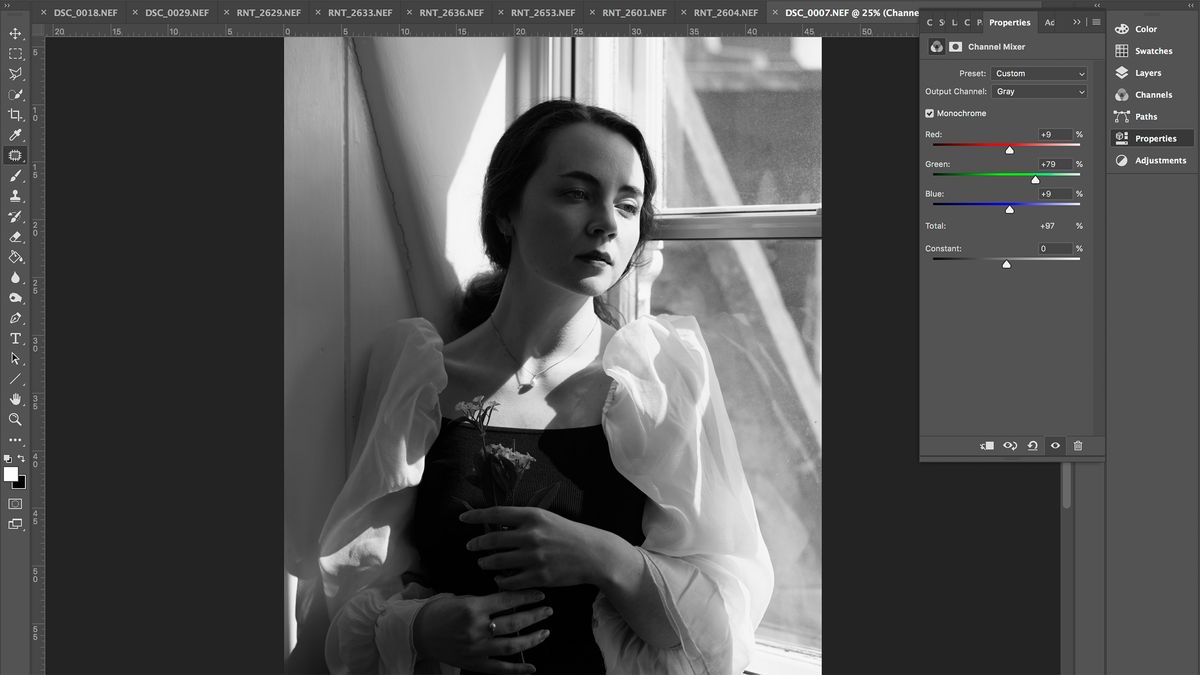This screenshot has height=675, width=1200.
Task: Select the Move tool
Action: [x=14, y=32]
